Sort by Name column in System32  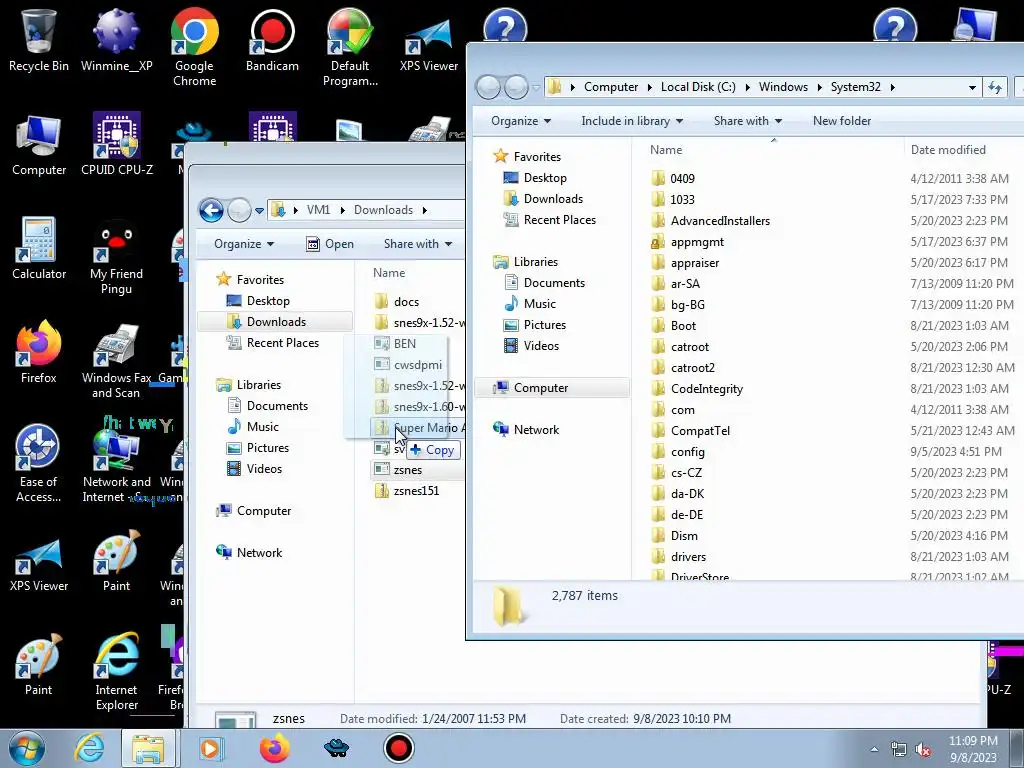coord(666,150)
